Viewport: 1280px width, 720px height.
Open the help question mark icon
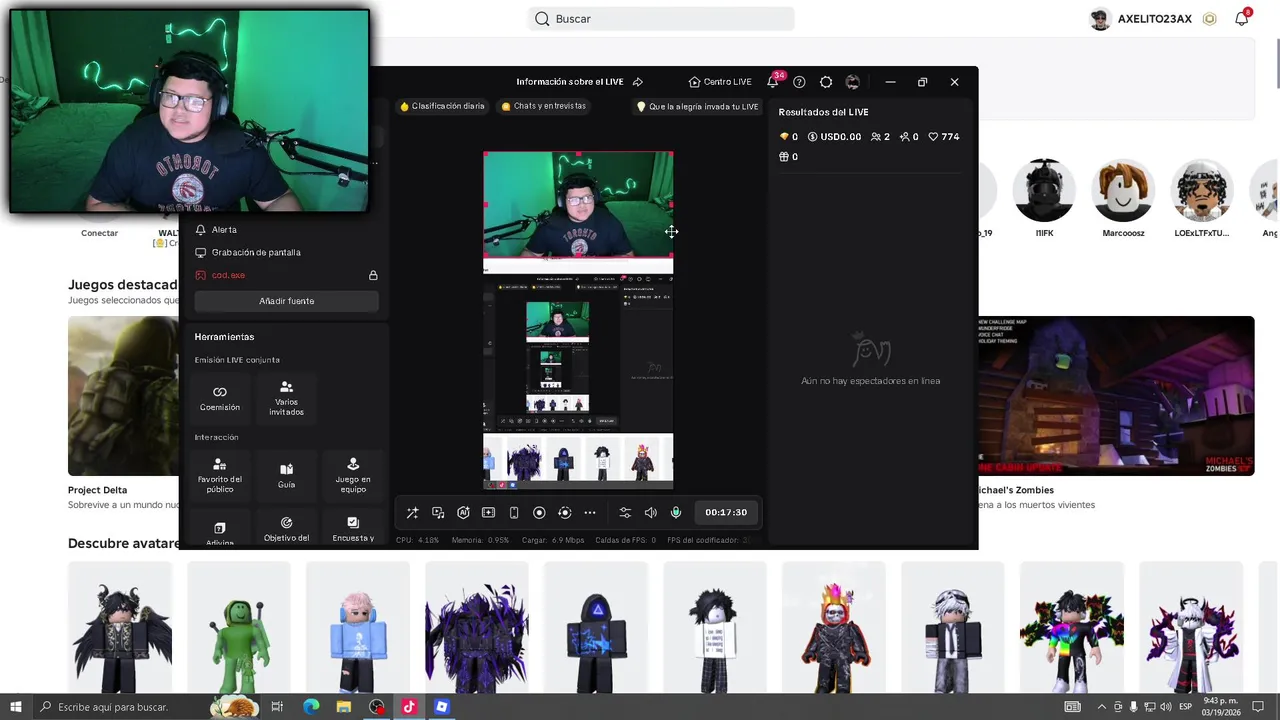pyautogui.click(x=799, y=82)
